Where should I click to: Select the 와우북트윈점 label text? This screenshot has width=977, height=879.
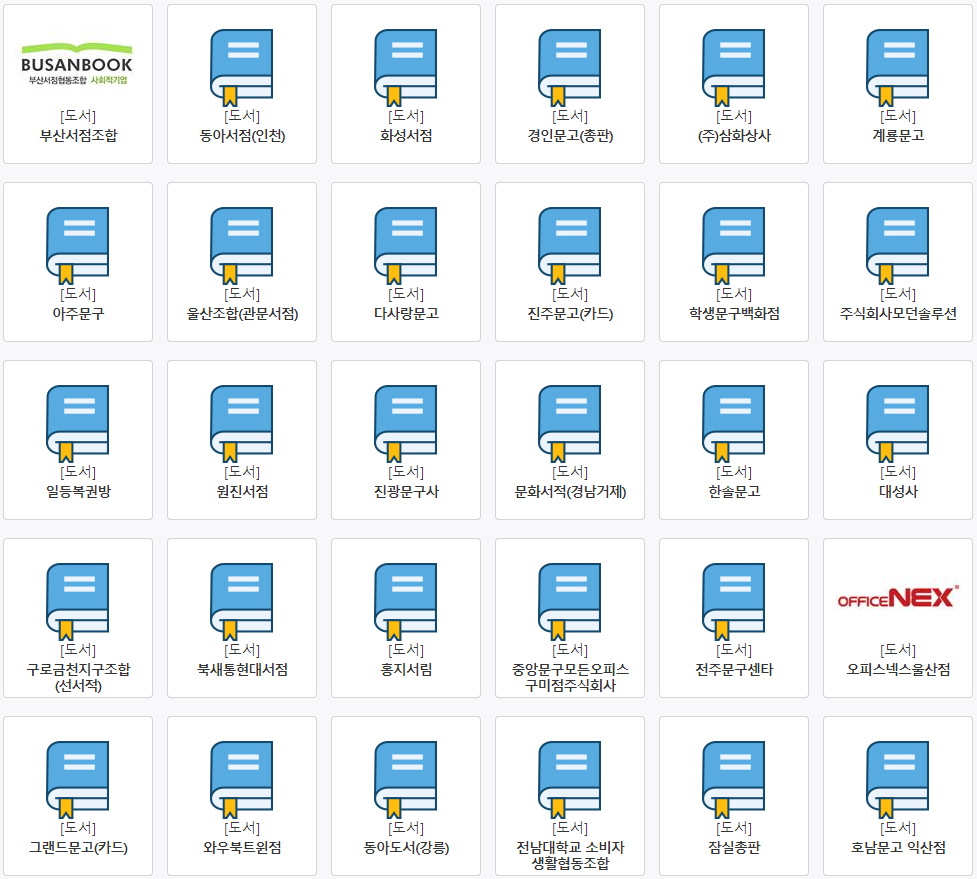(x=242, y=848)
